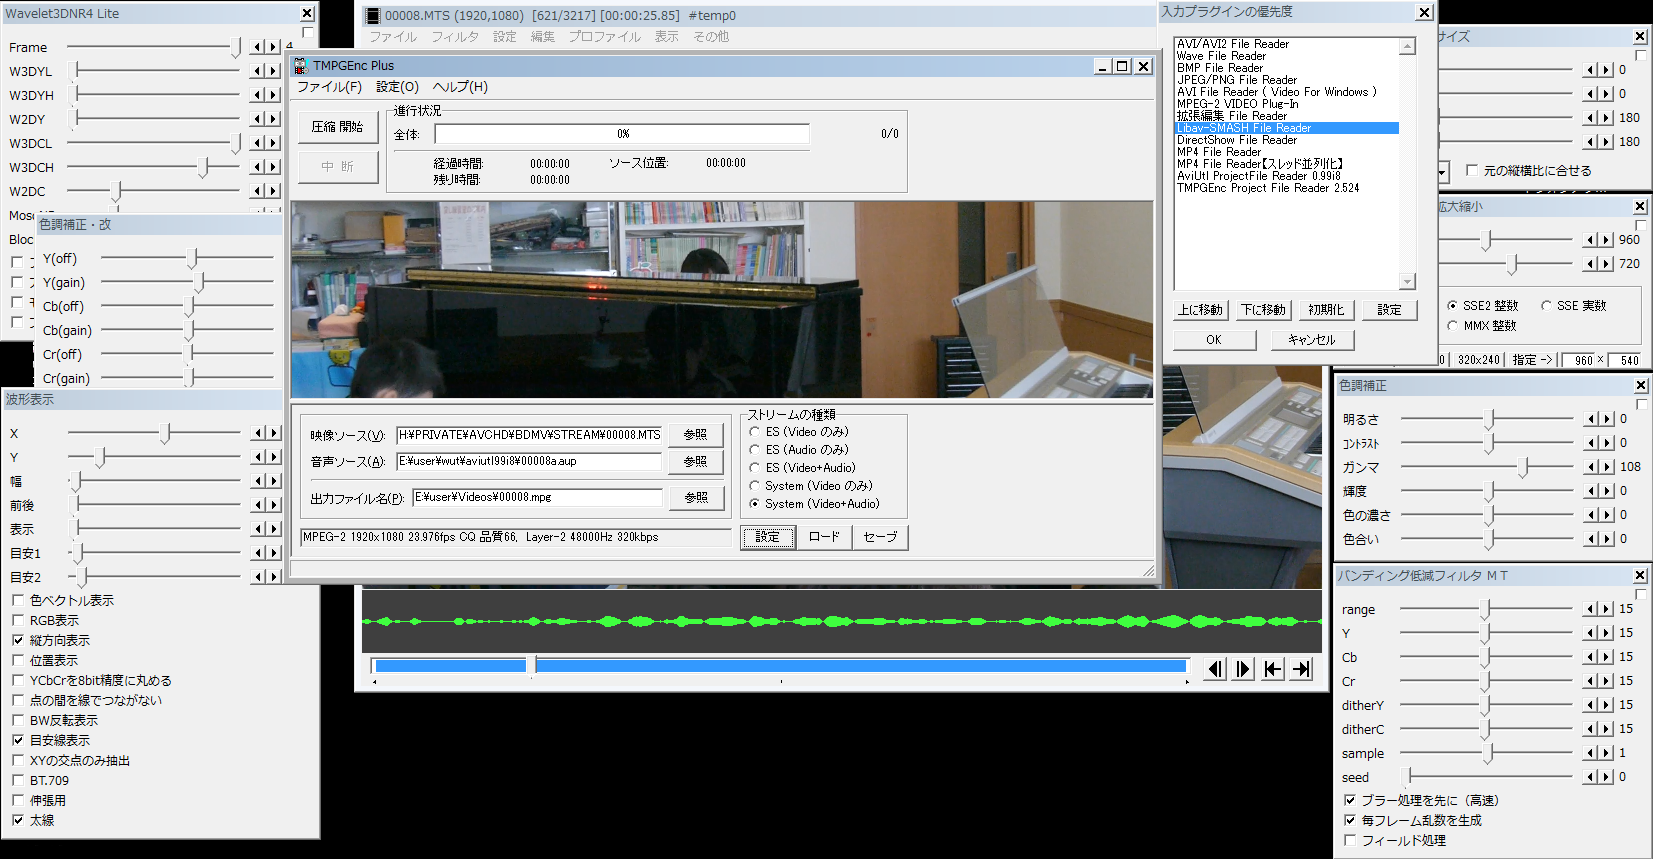Image resolution: width=1653 pixels, height=859 pixels.
Task: Uncheck the 縦方向表示 option
Action: pyautogui.click(x=18, y=641)
